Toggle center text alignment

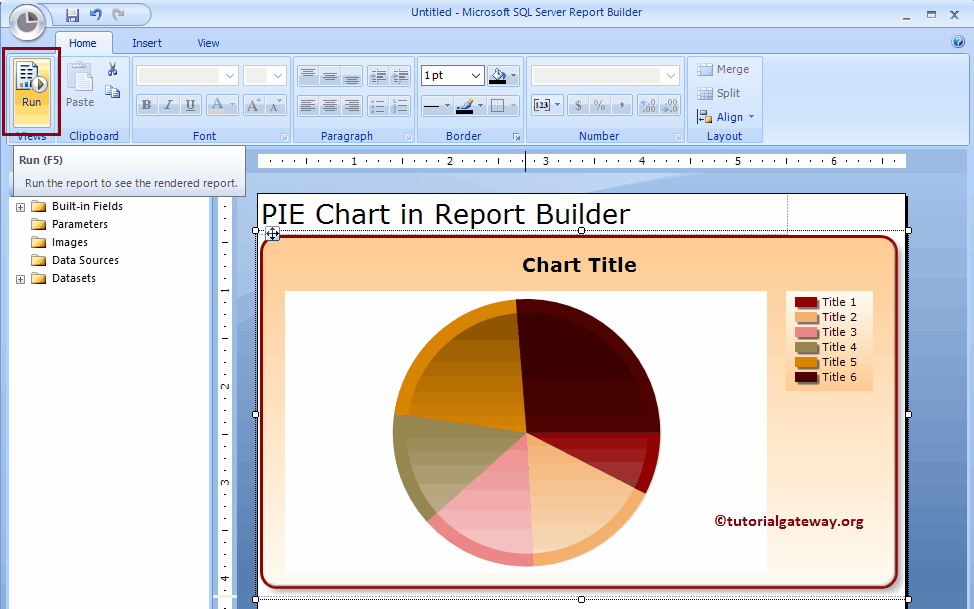point(330,106)
